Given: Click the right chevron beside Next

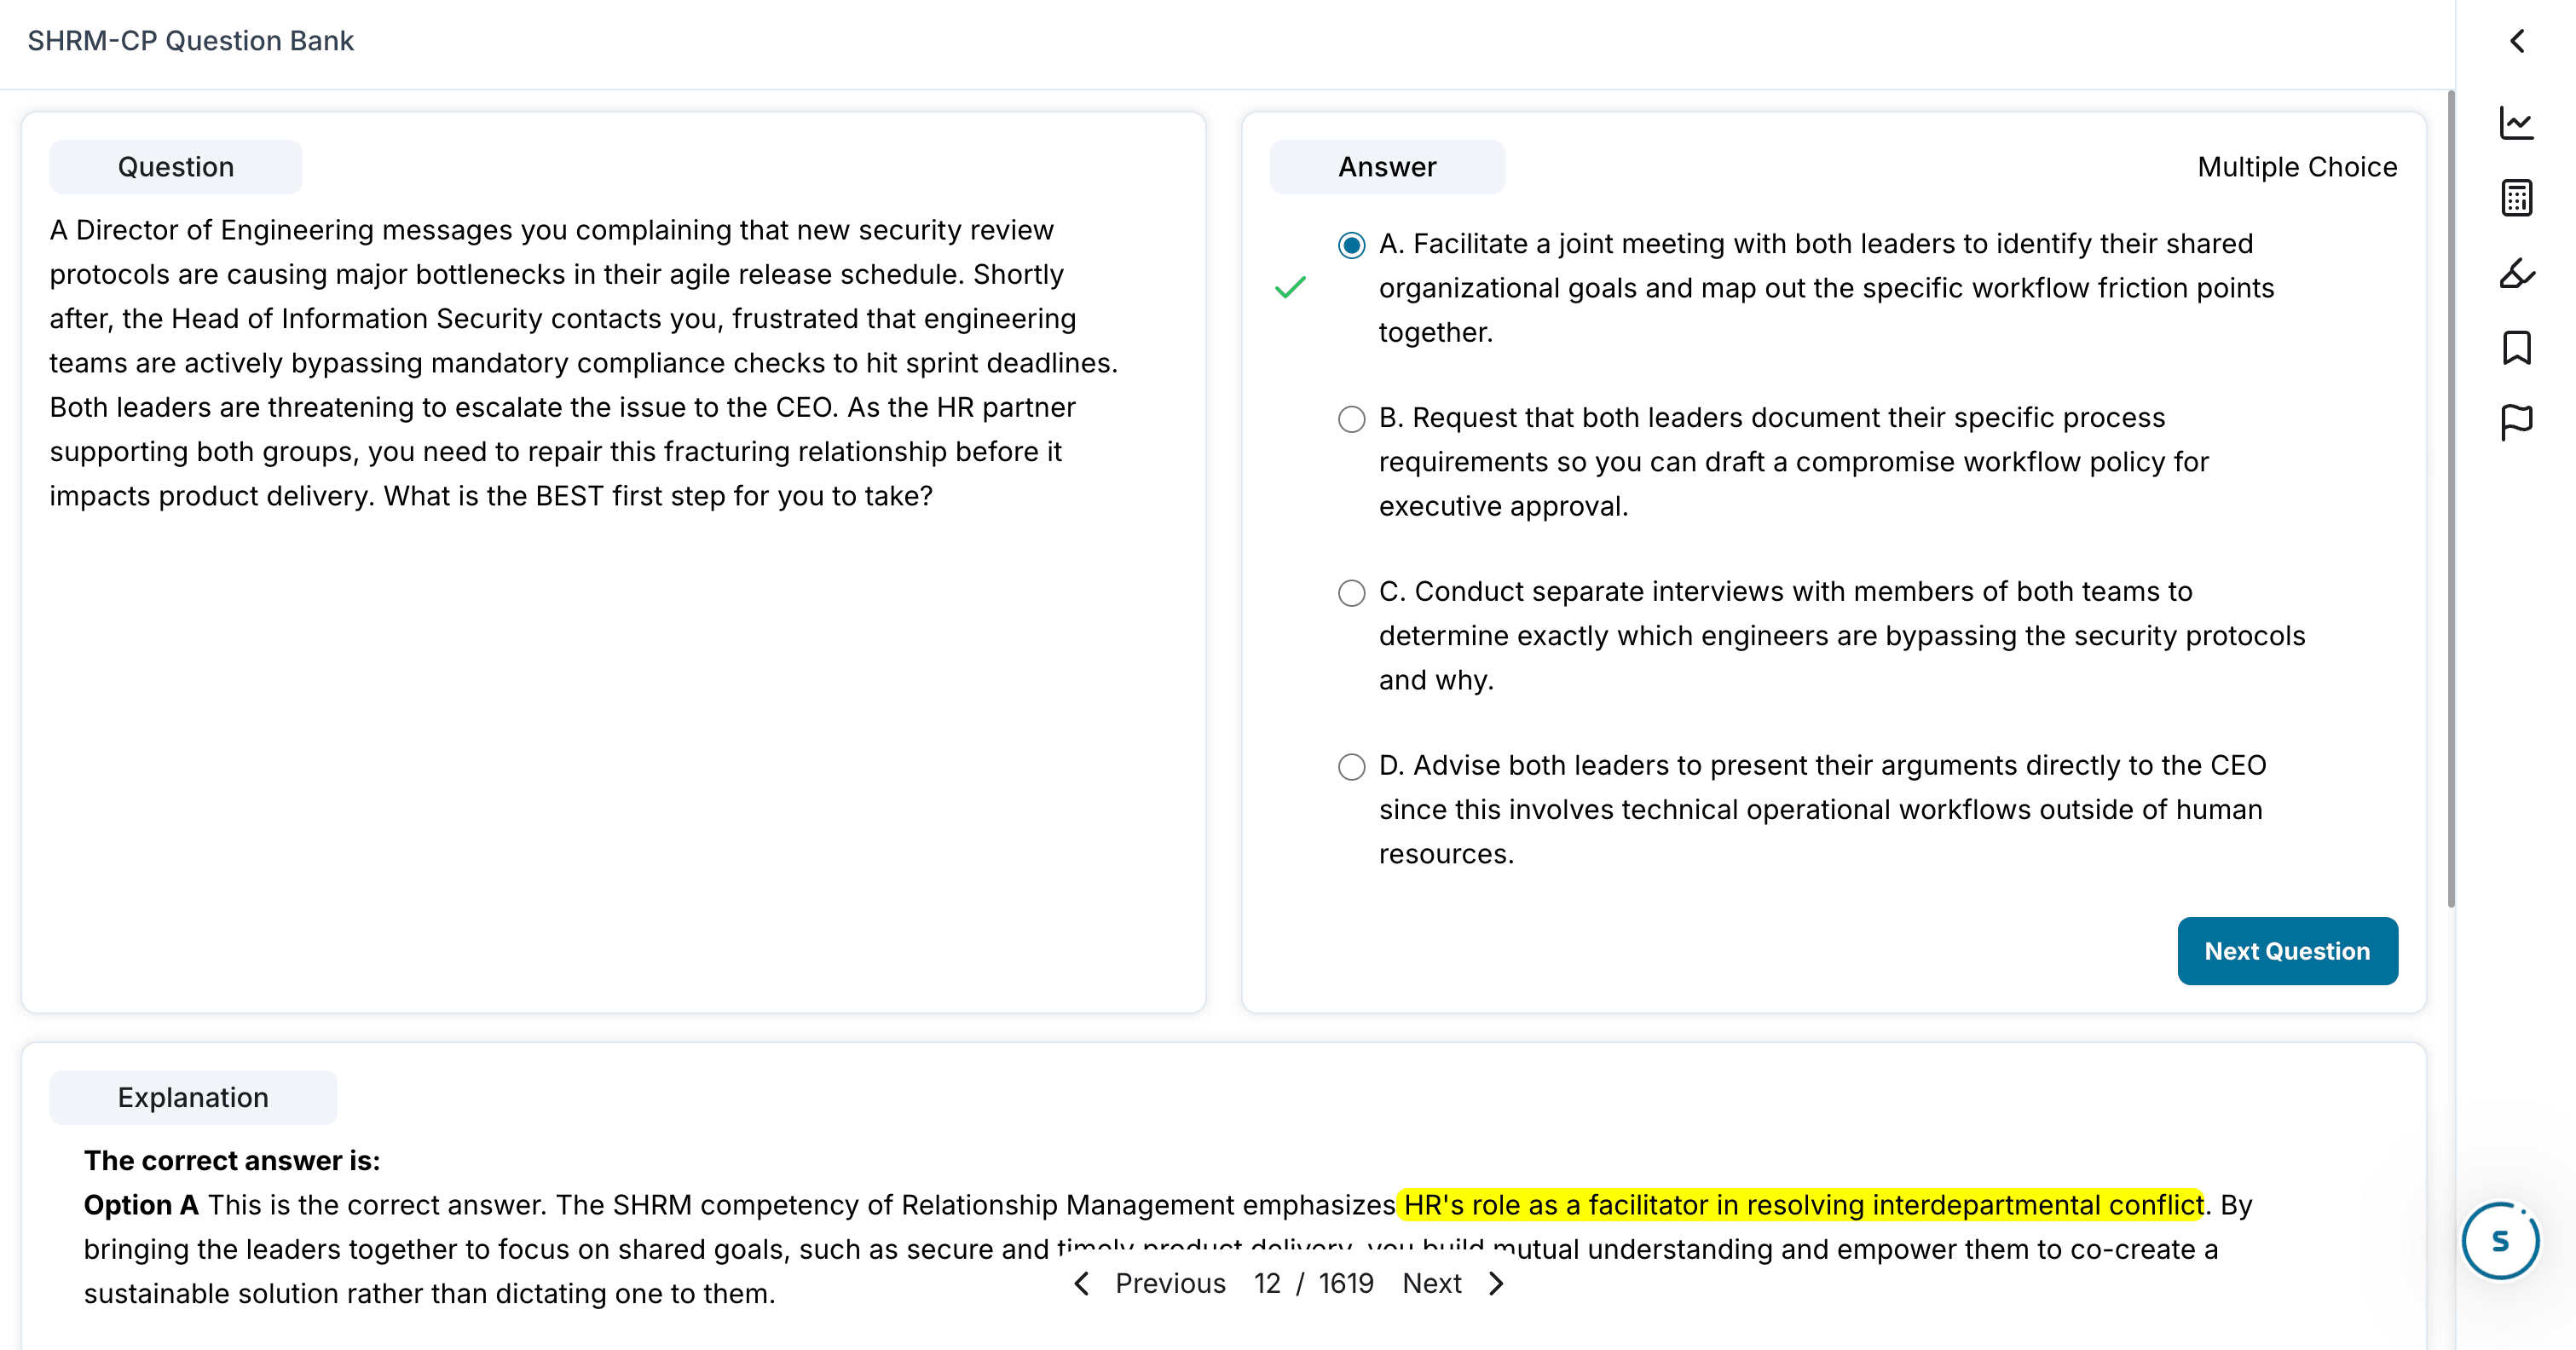Looking at the screenshot, I should [1496, 1283].
